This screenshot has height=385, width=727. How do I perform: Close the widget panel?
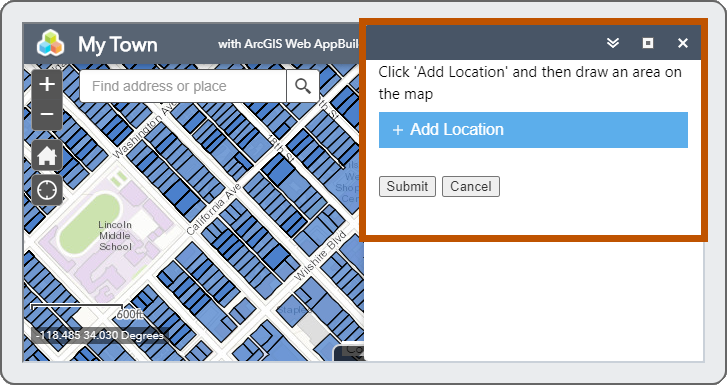682,43
